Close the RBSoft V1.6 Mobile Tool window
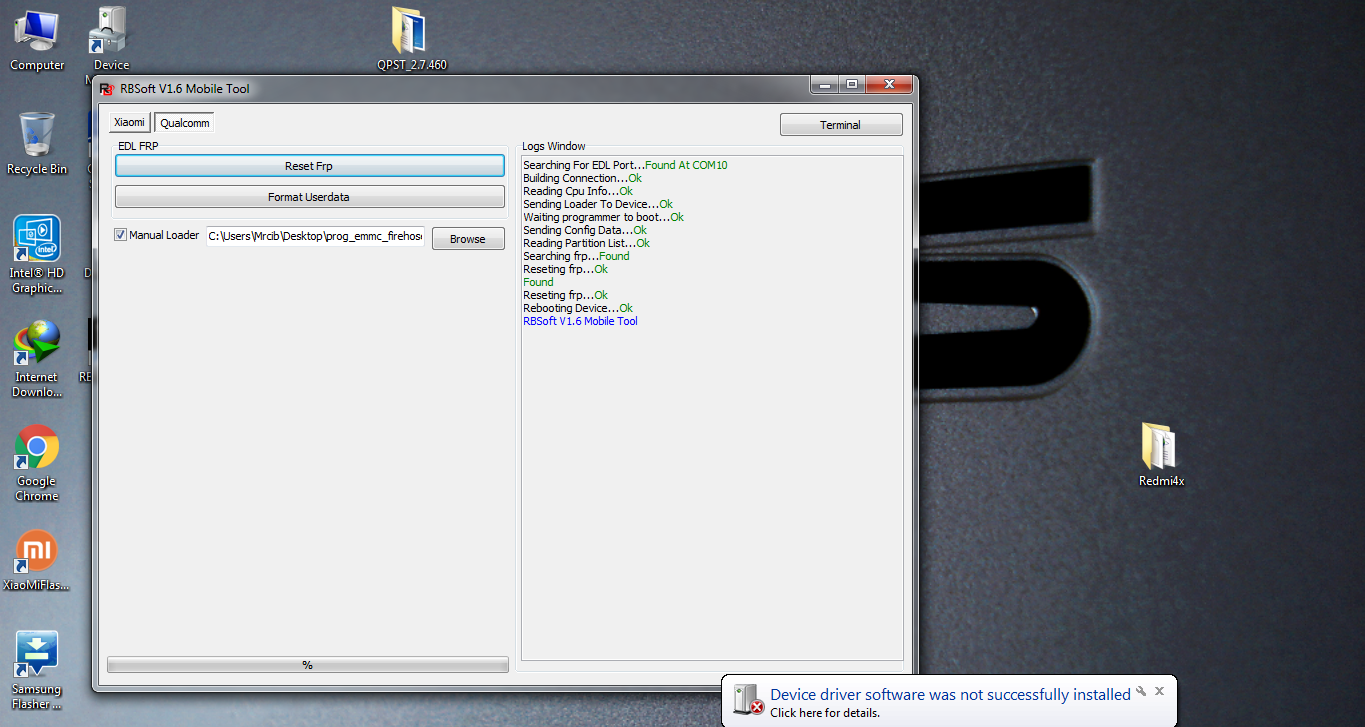Image resolution: width=1365 pixels, height=727 pixels. [888, 85]
